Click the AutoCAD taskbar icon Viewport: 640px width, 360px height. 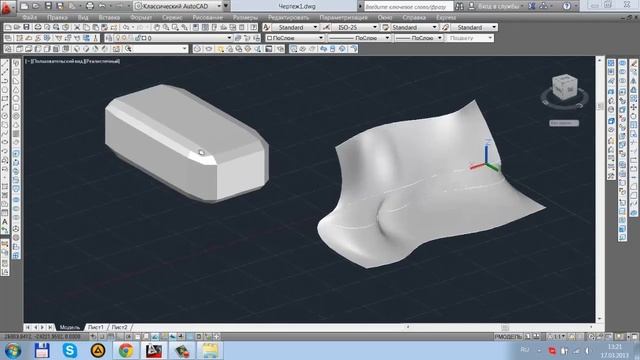point(154,350)
